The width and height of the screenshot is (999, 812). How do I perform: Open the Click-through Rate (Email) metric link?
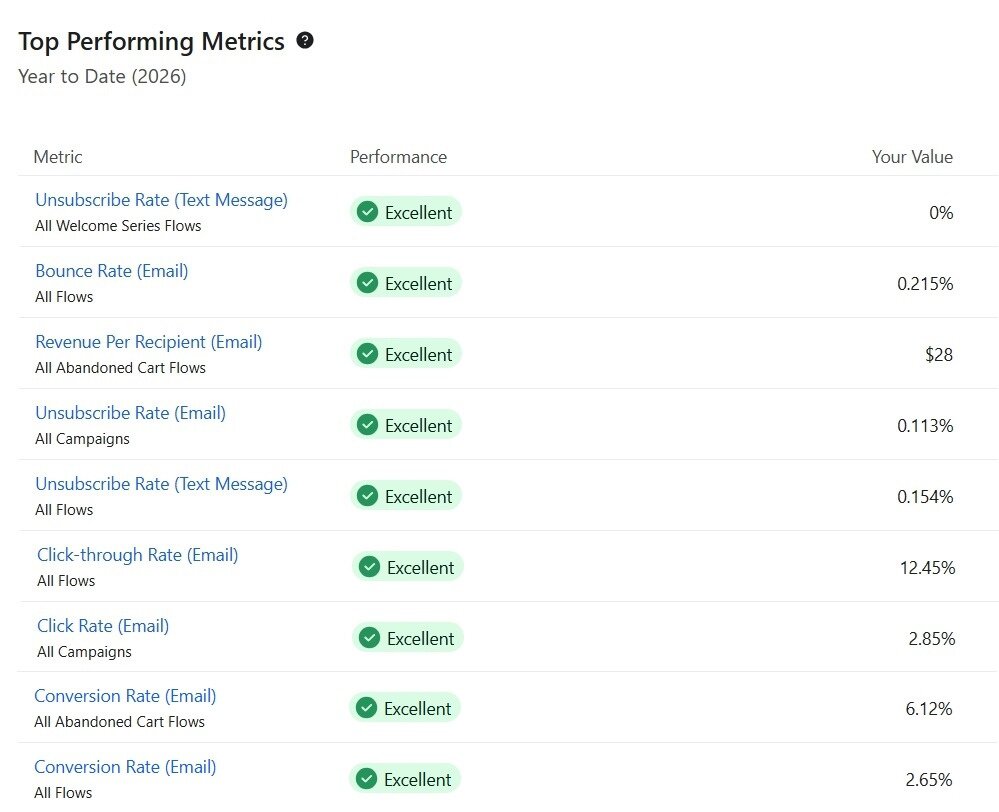[138, 555]
